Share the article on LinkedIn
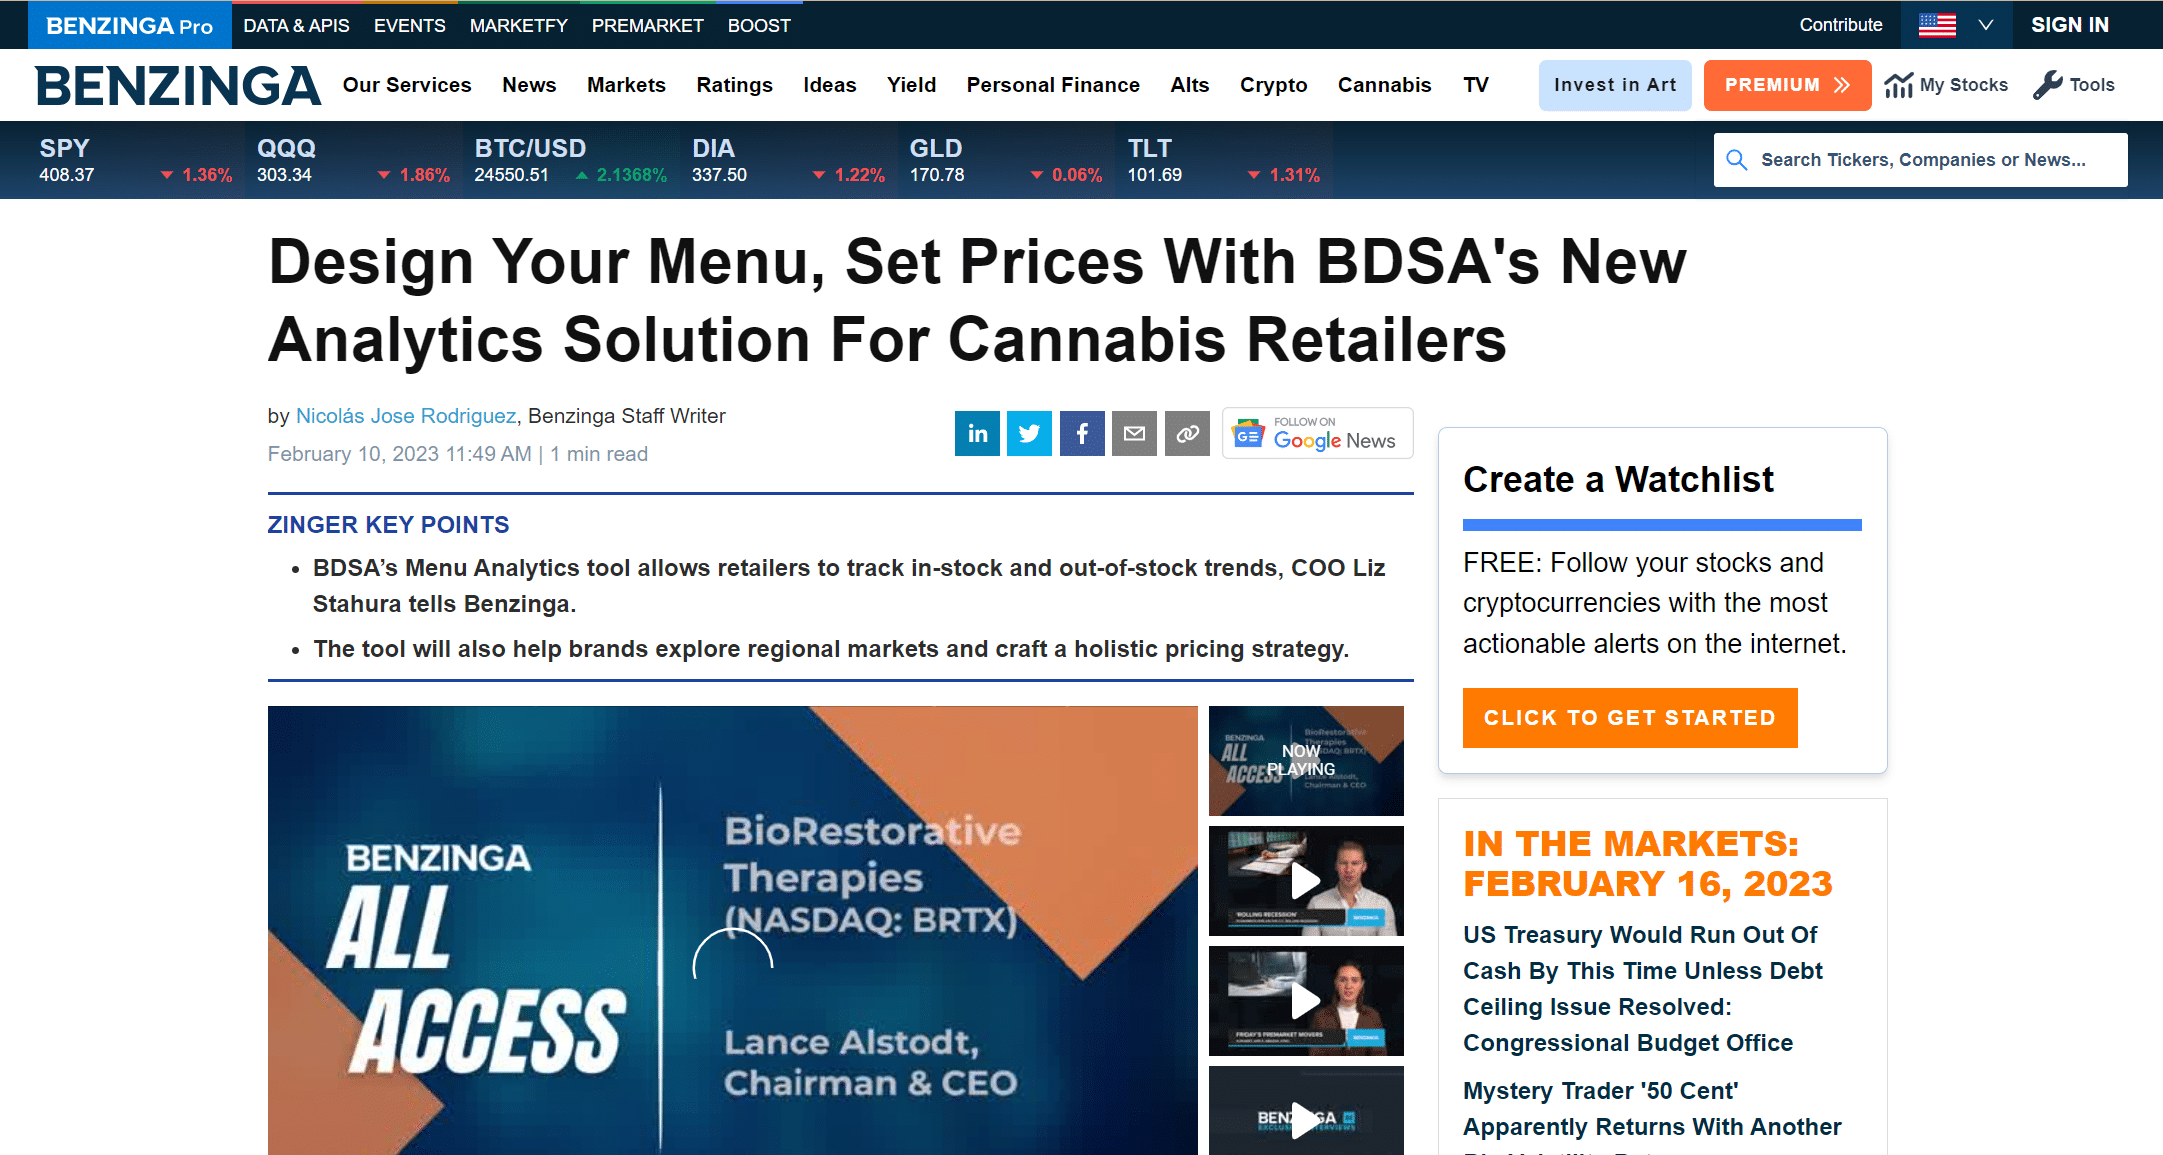The width and height of the screenshot is (2163, 1155). click(977, 433)
